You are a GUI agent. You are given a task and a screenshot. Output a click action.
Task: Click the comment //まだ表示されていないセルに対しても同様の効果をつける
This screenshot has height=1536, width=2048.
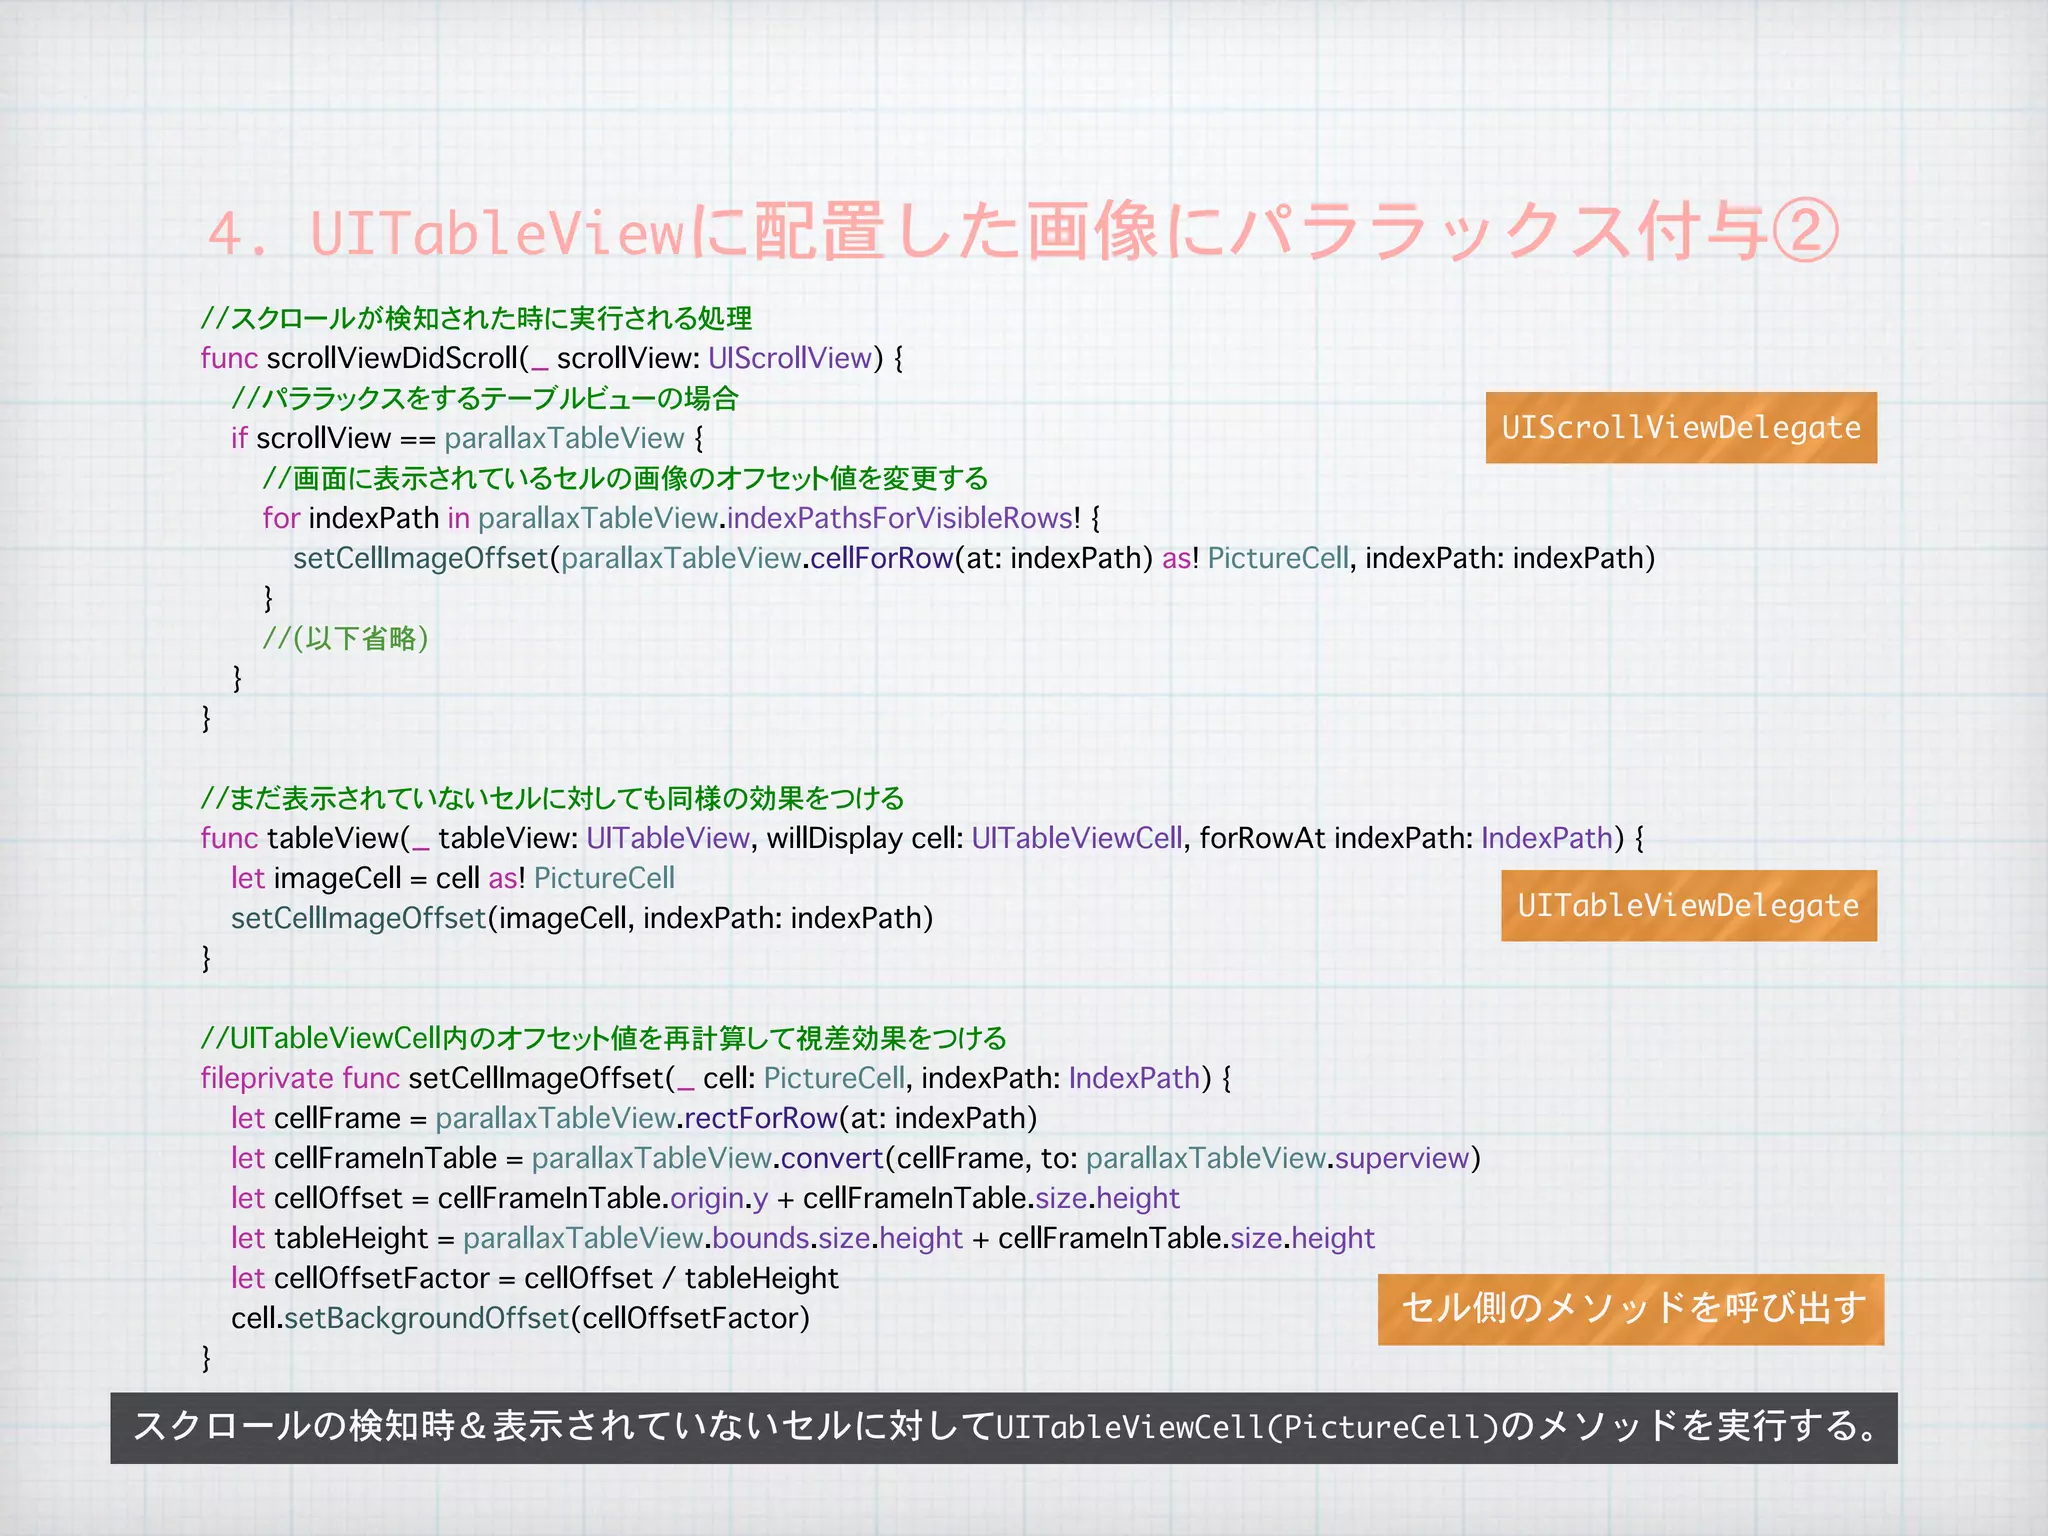552,798
